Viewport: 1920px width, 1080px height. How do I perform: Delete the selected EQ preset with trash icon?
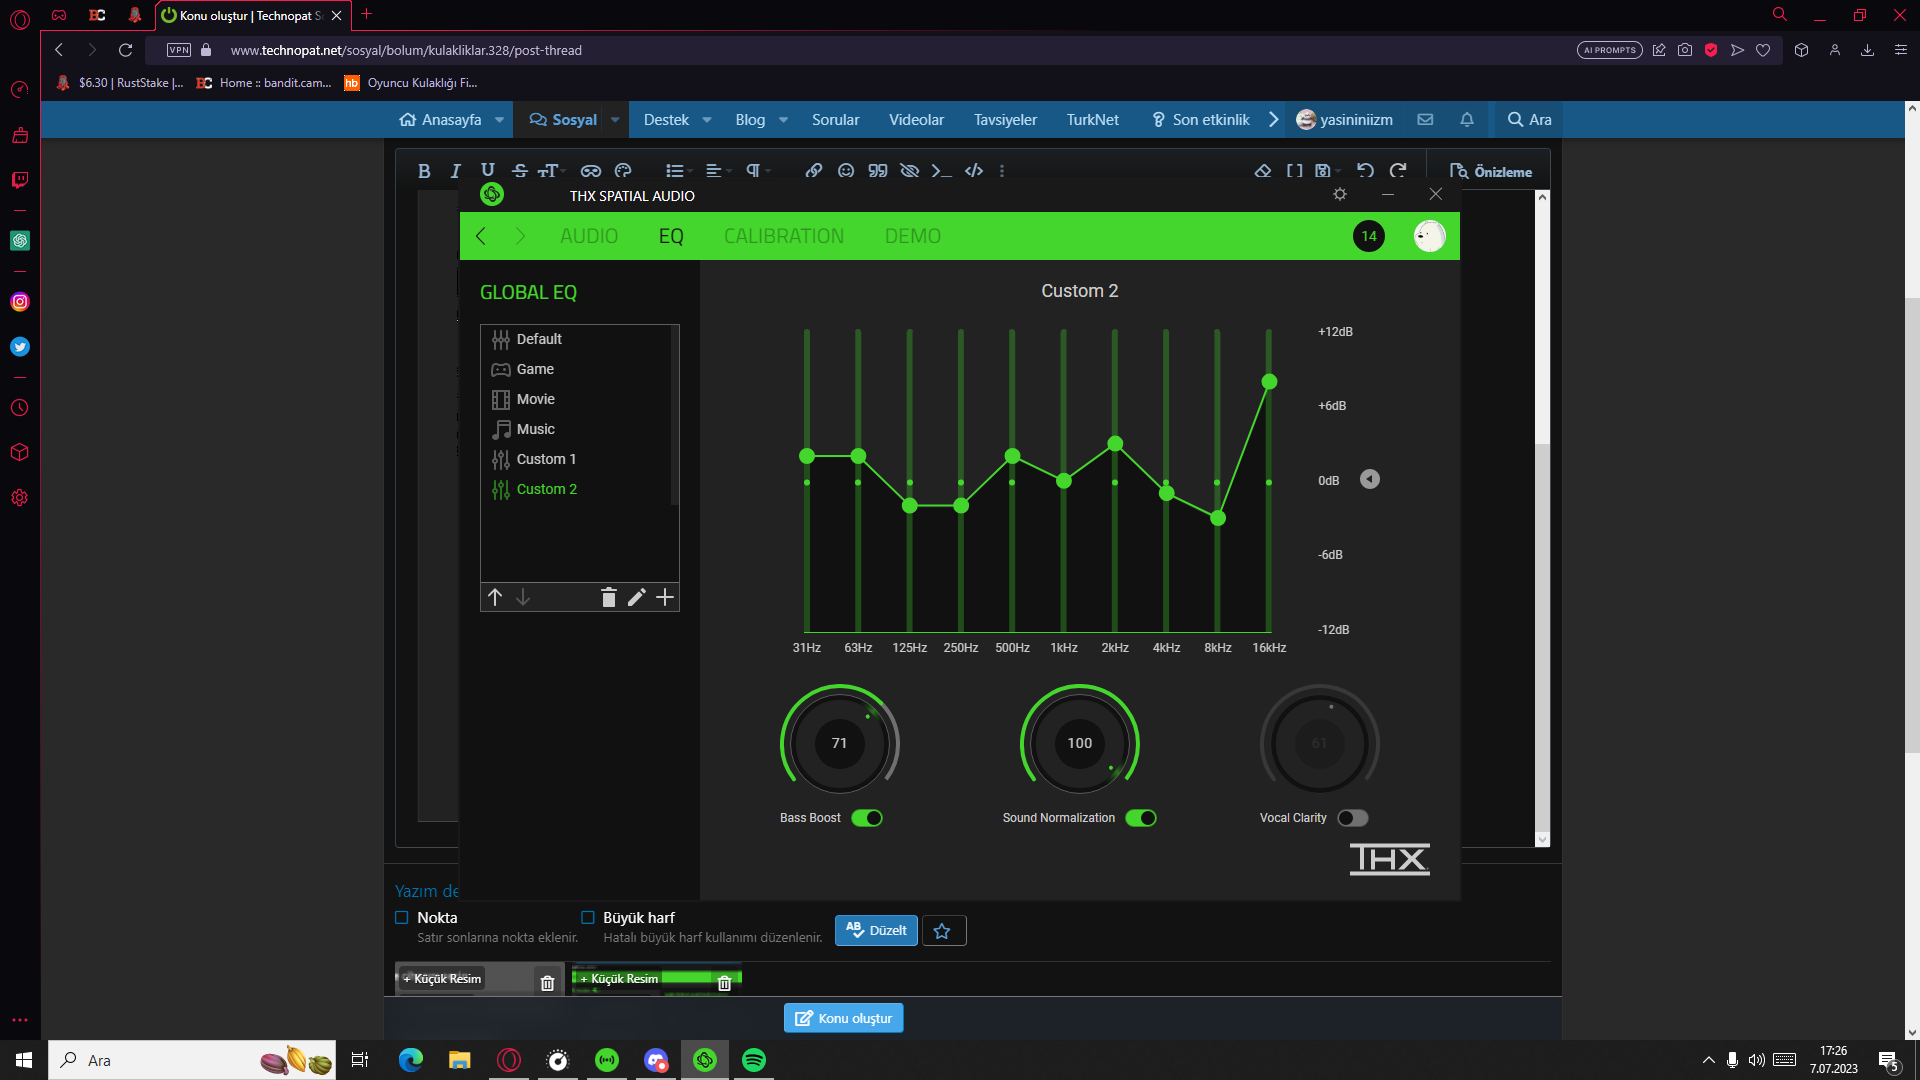coord(608,598)
